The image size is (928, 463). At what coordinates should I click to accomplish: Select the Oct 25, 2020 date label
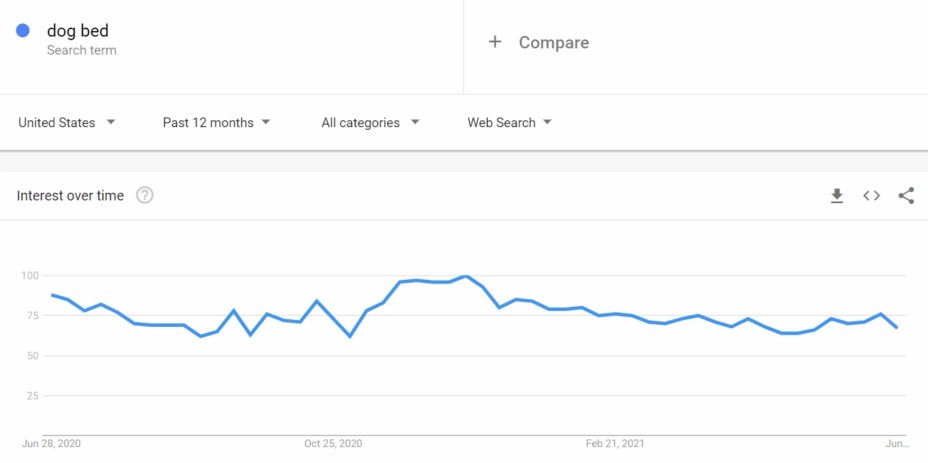[x=333, y=443]
